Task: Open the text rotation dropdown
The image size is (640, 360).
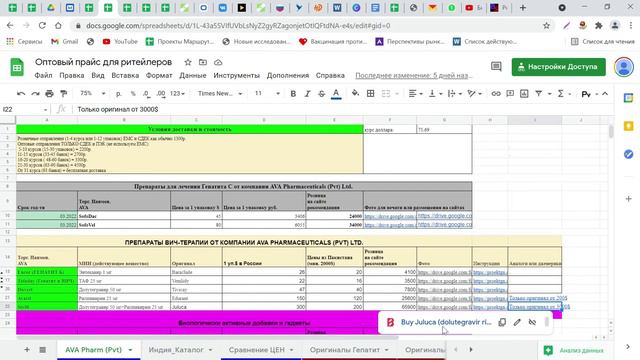Action: pyautogui.click(x=474, y=94)
